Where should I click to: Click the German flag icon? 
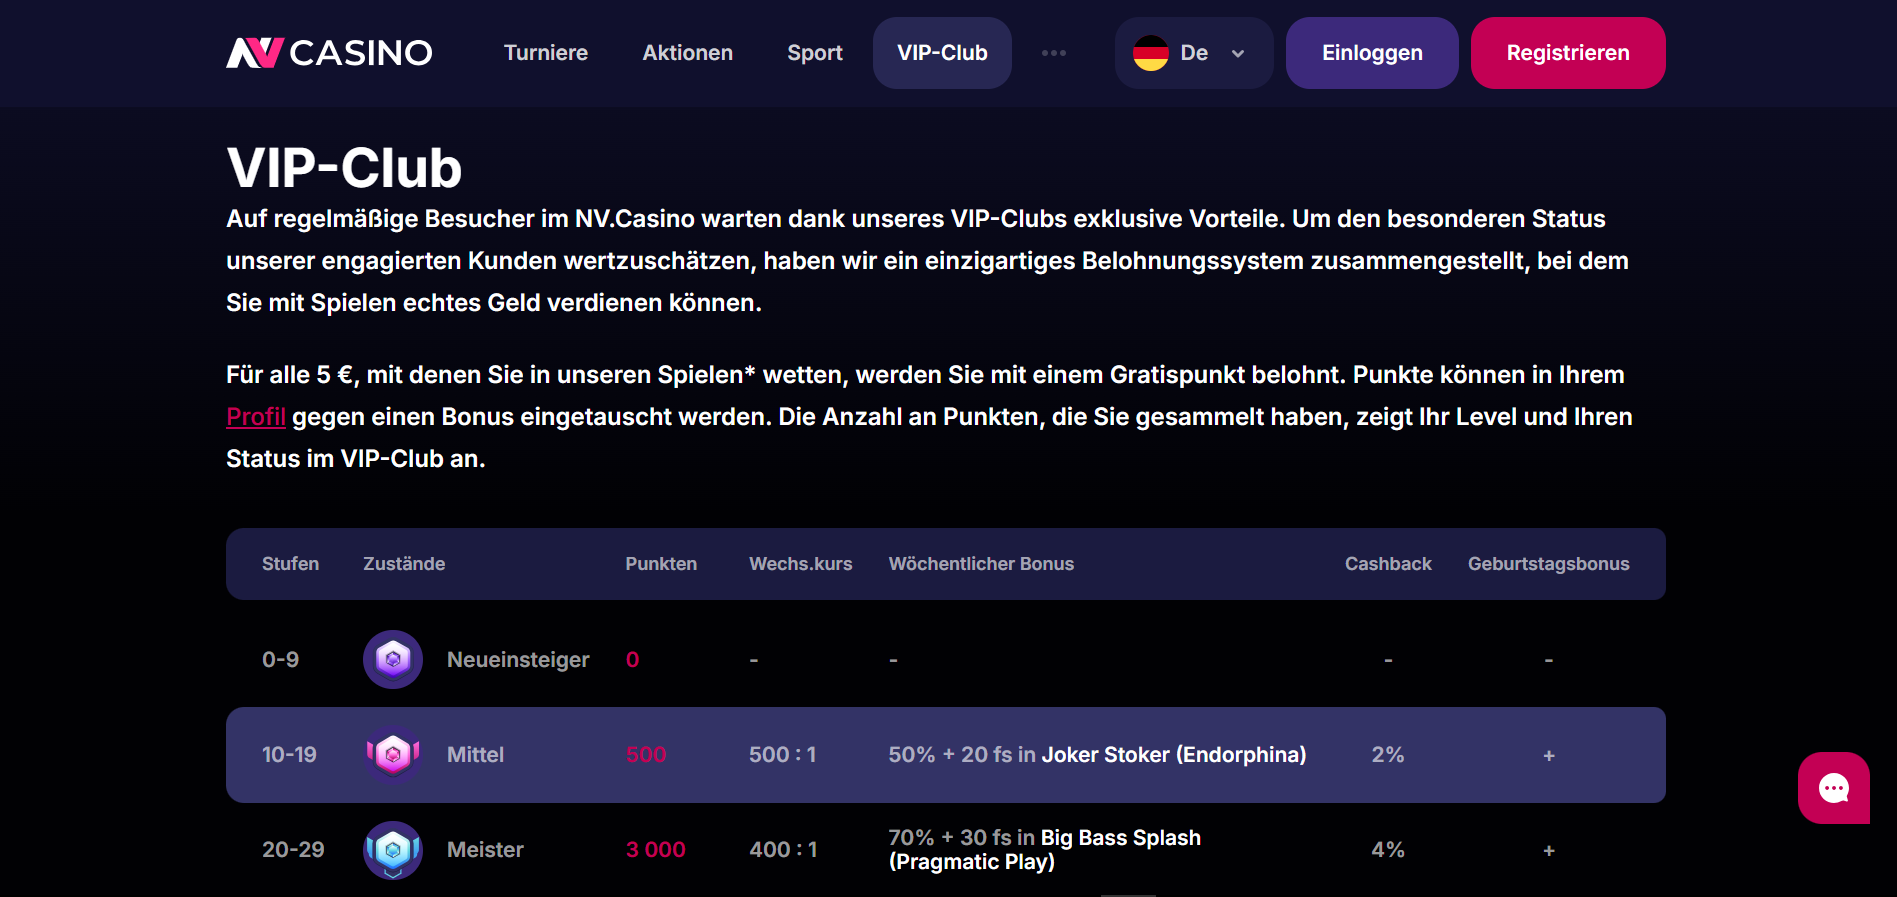(1151, 53)
